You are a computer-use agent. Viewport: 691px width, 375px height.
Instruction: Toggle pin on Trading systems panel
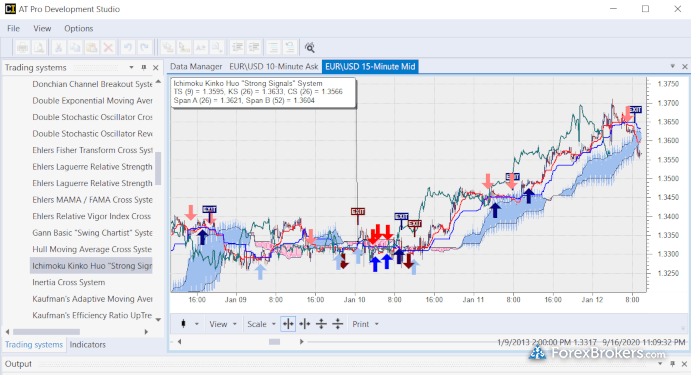tap(144, 67)
